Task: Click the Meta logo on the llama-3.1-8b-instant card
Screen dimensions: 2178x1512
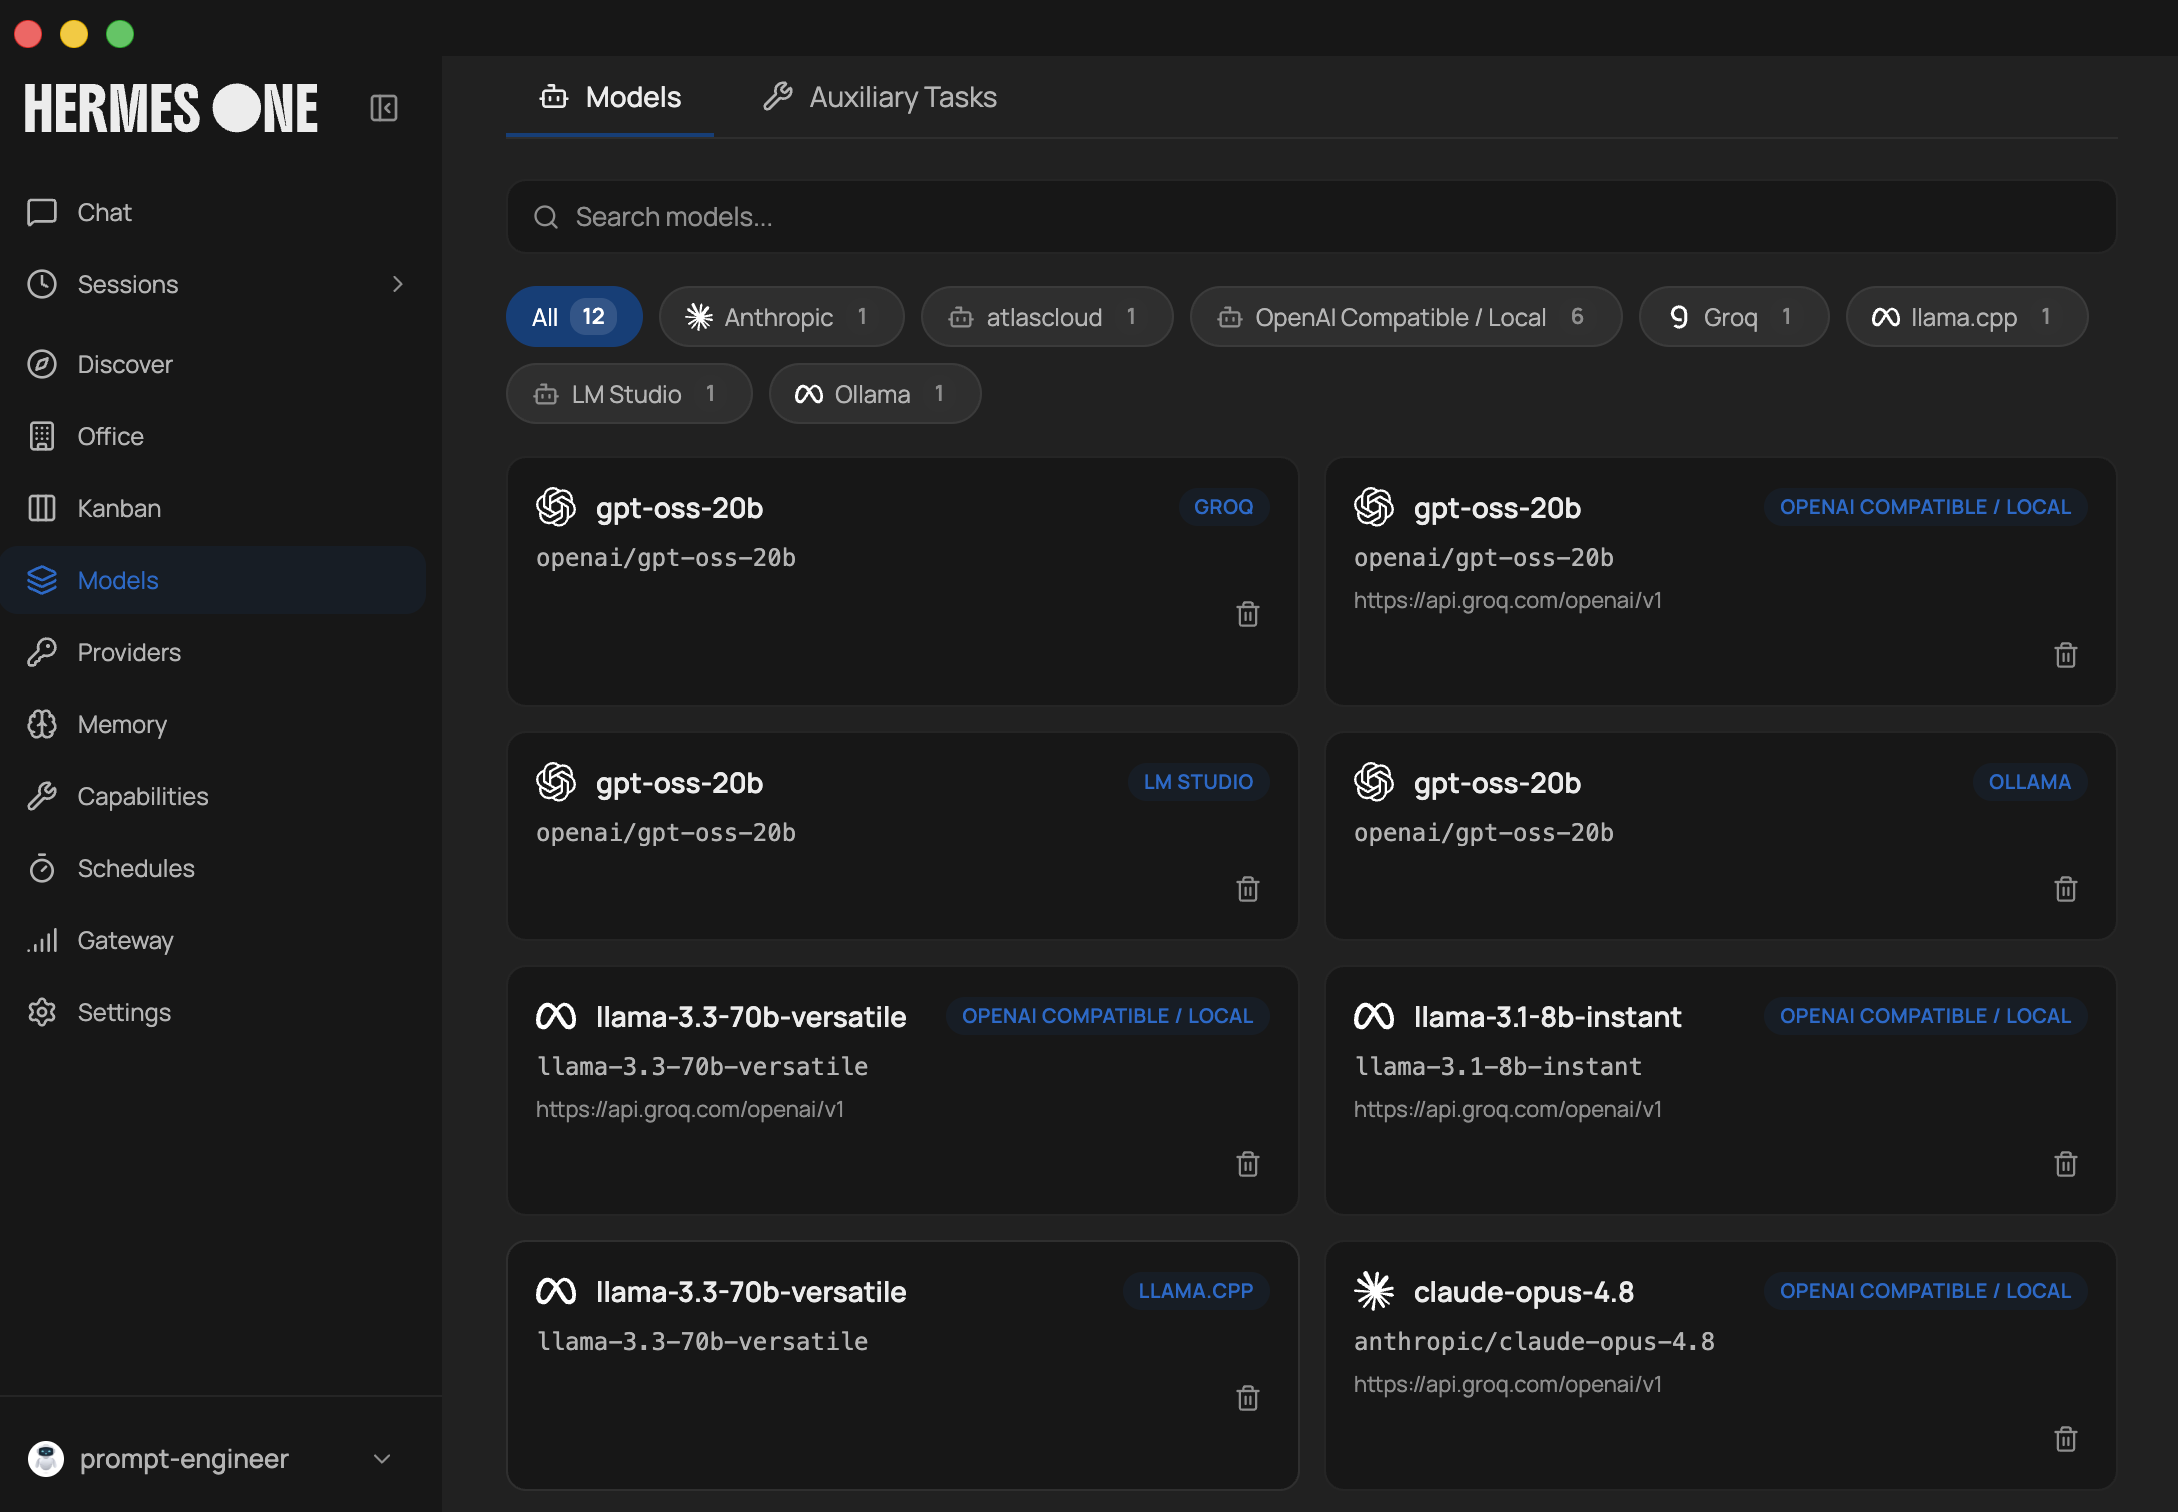Action: coord(1374,1016)
